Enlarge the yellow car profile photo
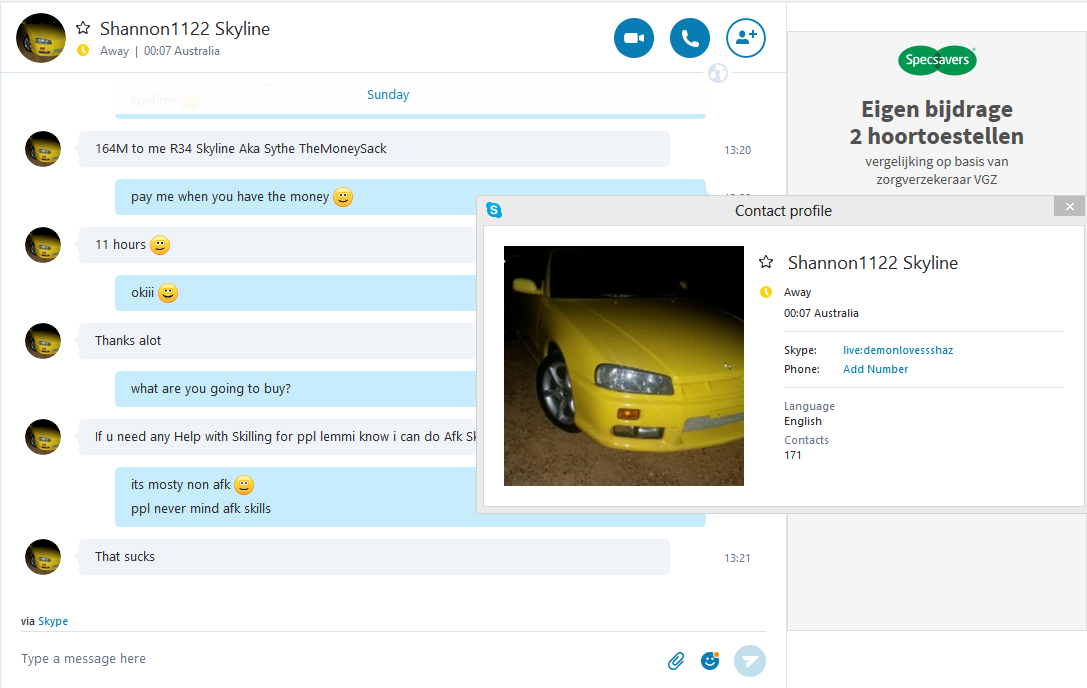 [x=624, y=366]
